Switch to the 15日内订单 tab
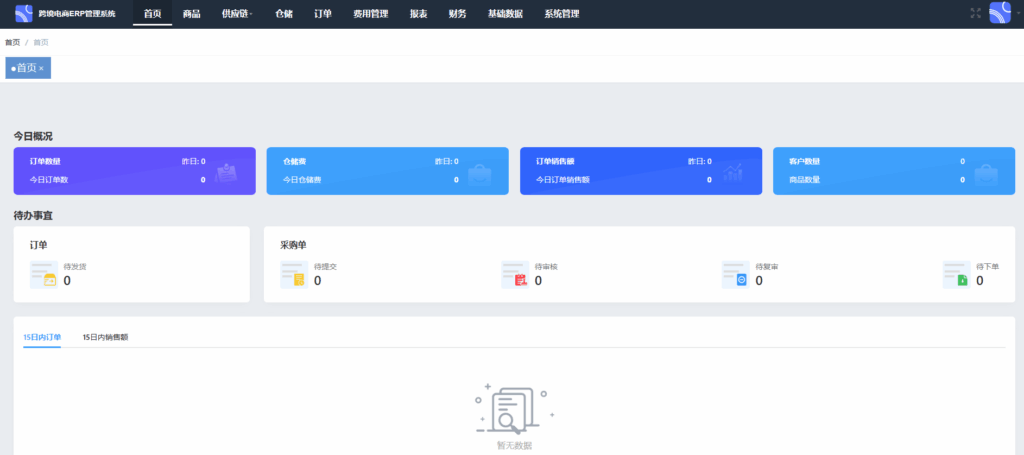The width and height of the screenshot is (1024, 455). 42,337
